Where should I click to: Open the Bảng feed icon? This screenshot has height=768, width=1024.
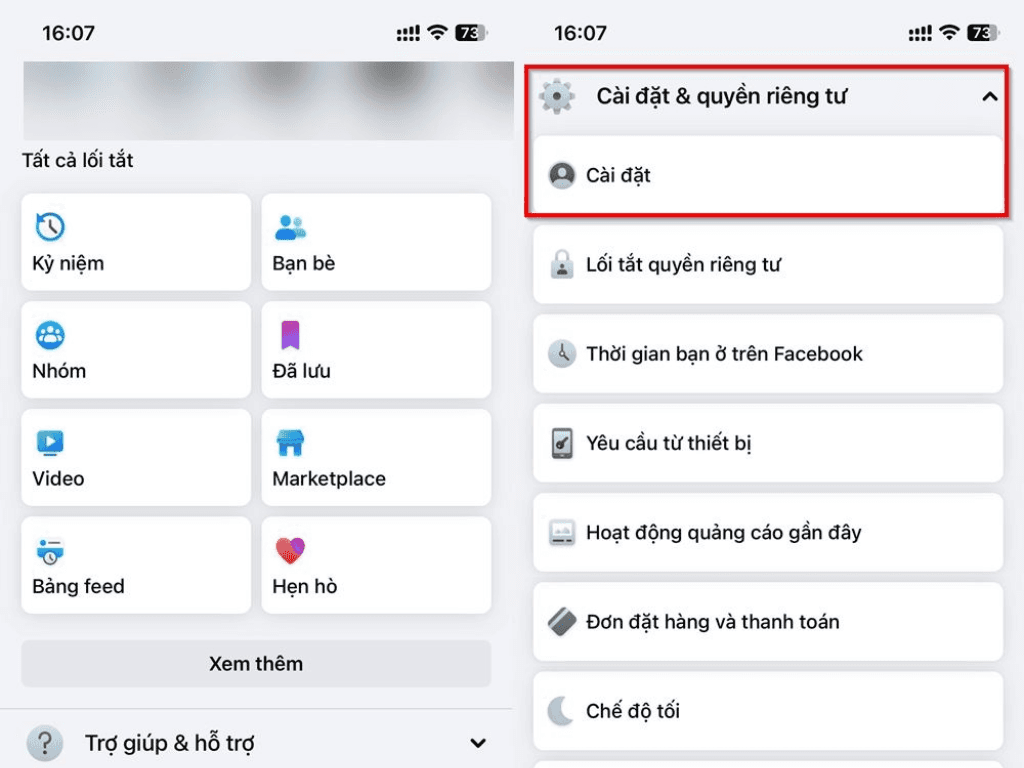coord(50,550)
